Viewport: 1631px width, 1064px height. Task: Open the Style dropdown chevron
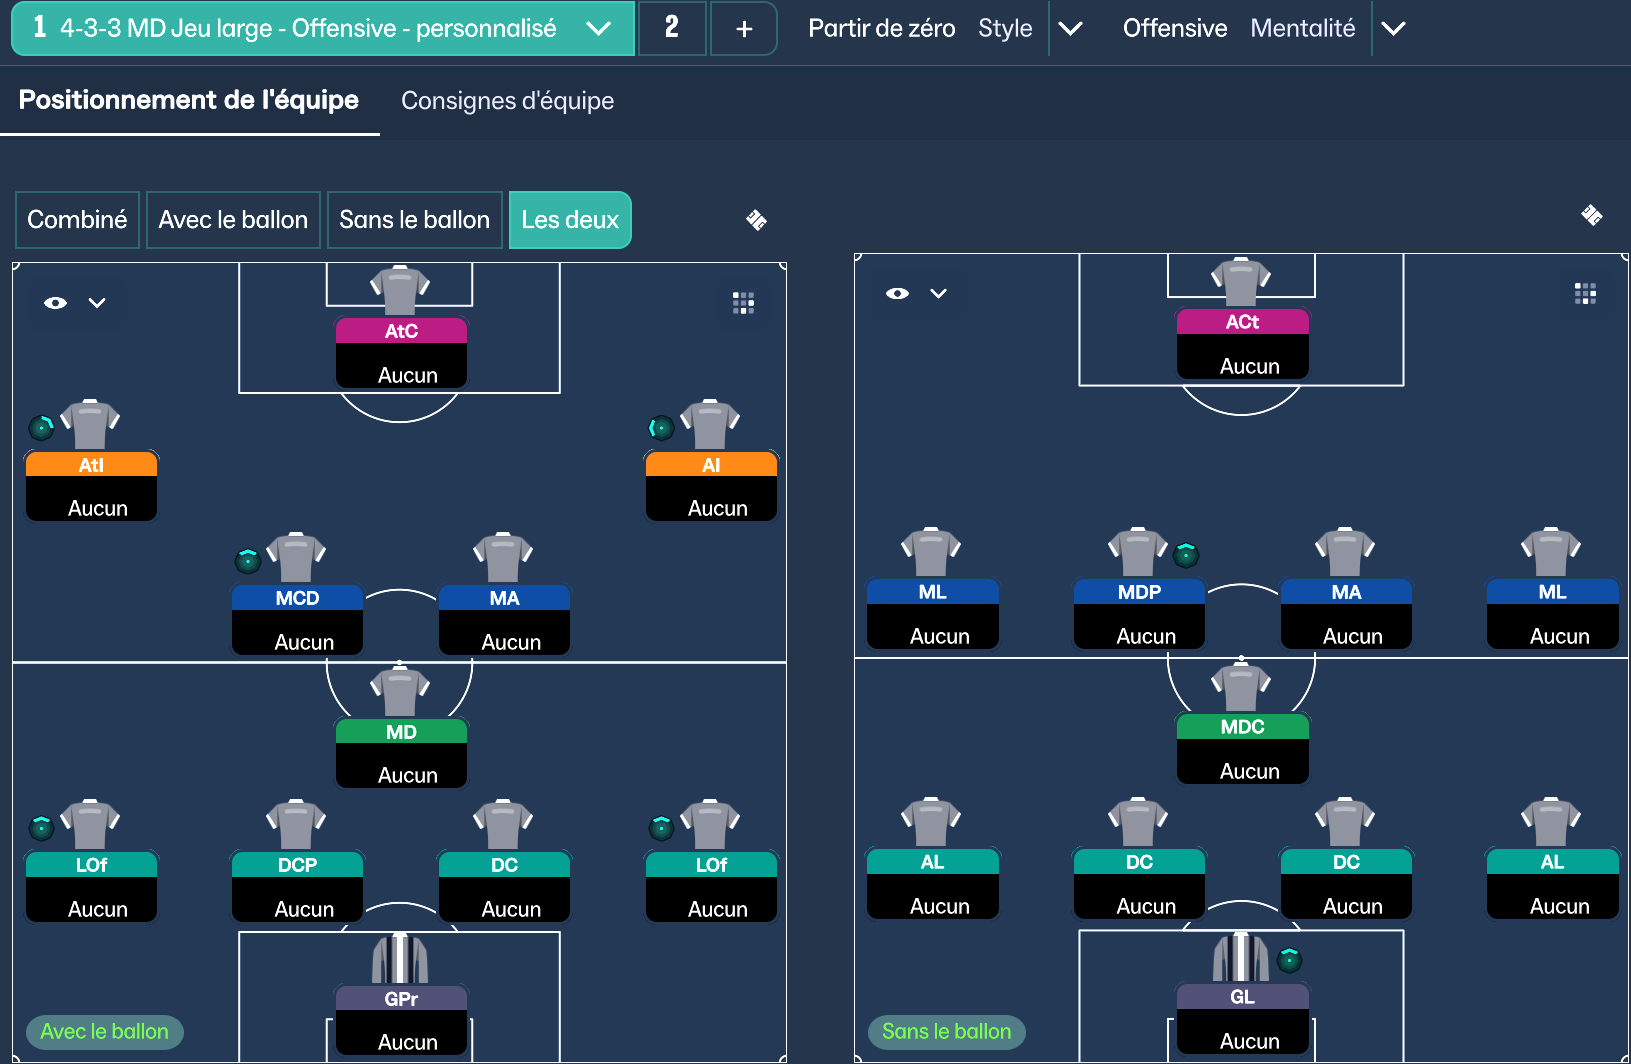[x=1070, y=28]
